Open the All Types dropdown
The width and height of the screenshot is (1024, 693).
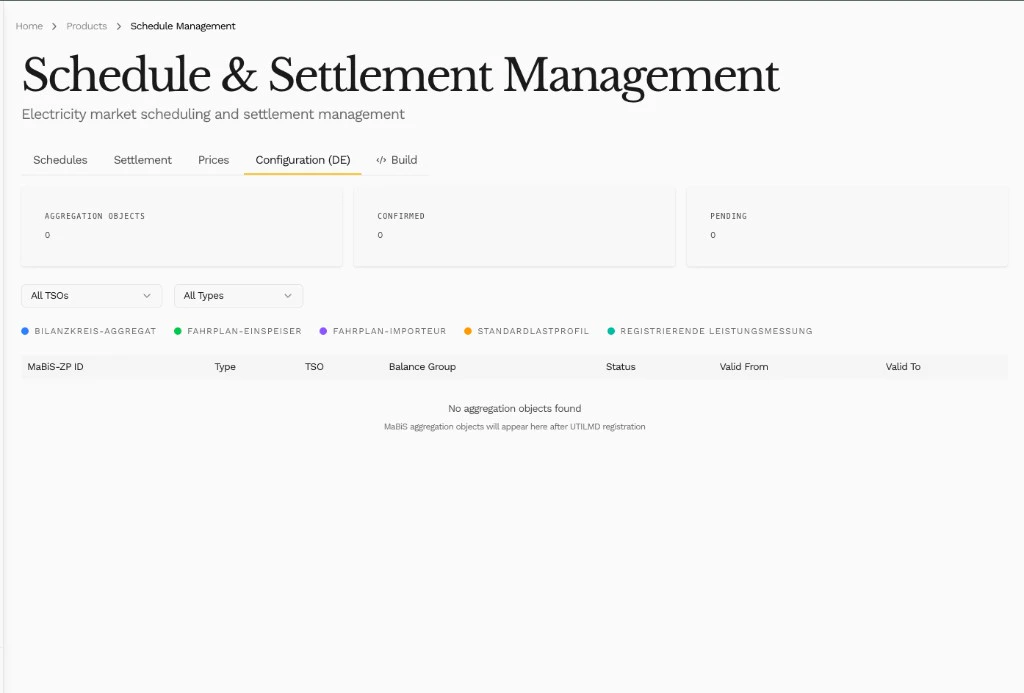point(238,296)
